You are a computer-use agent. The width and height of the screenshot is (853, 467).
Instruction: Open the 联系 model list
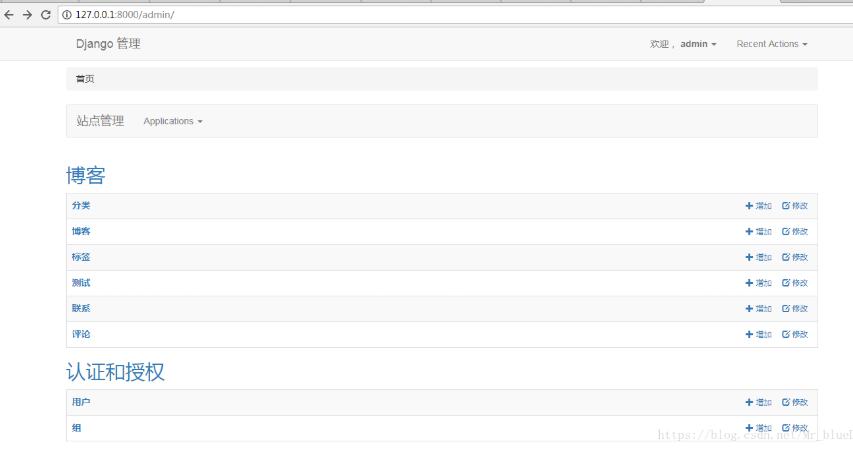(81, 308)
